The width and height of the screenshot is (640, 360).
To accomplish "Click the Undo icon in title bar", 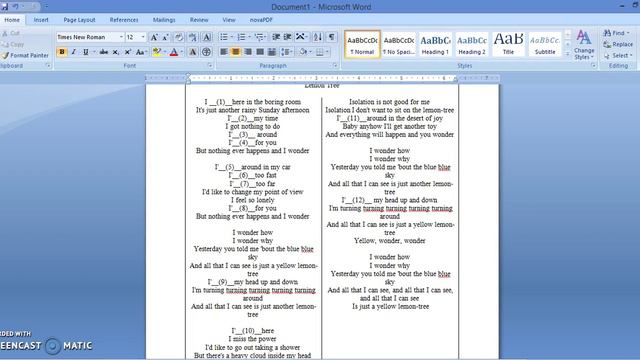I will coord(16,7).
